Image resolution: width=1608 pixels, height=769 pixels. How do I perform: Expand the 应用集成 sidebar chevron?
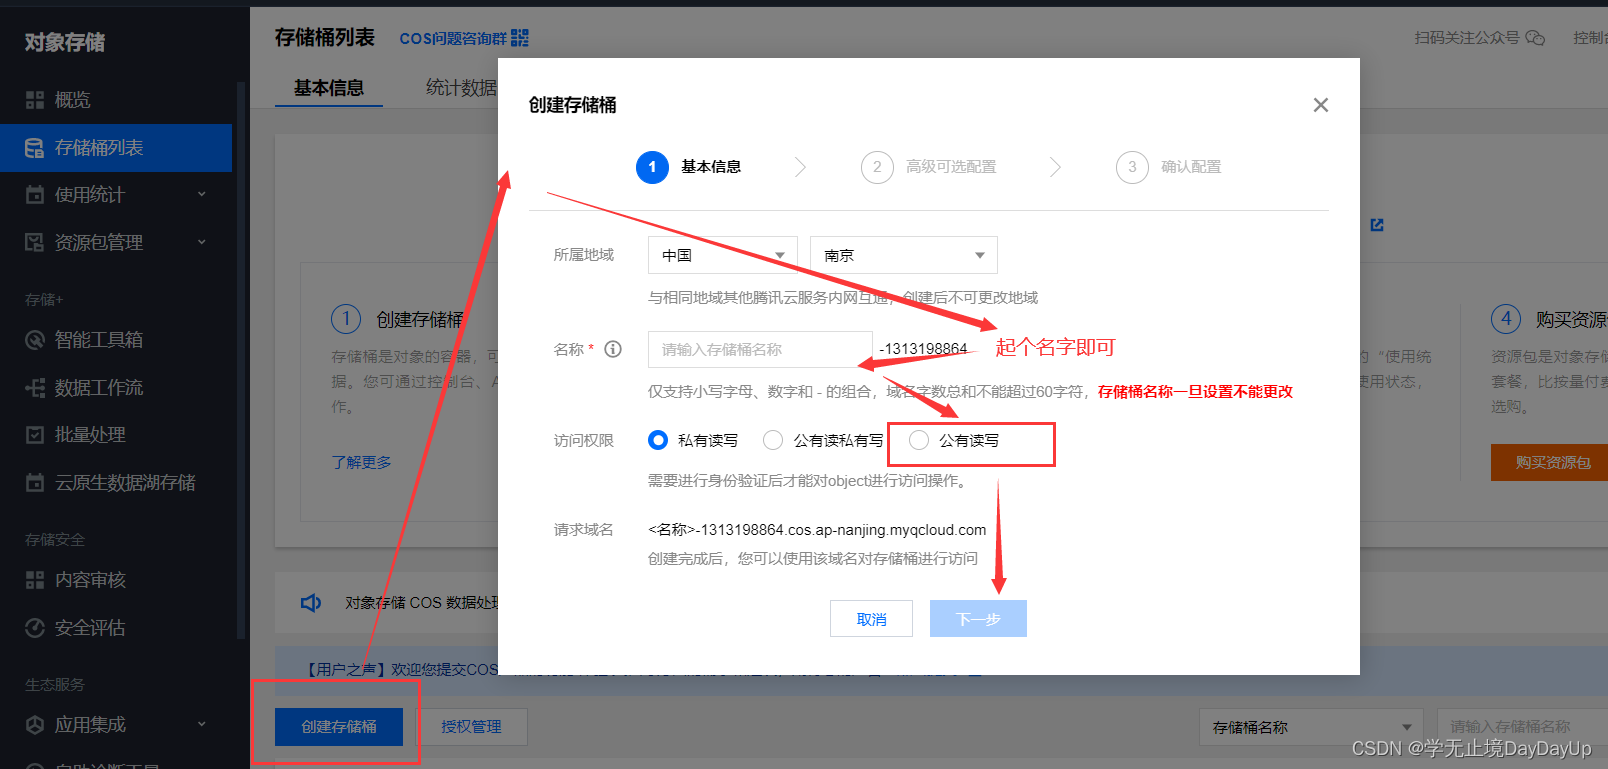pyautogui.click(x=202, y=724)
